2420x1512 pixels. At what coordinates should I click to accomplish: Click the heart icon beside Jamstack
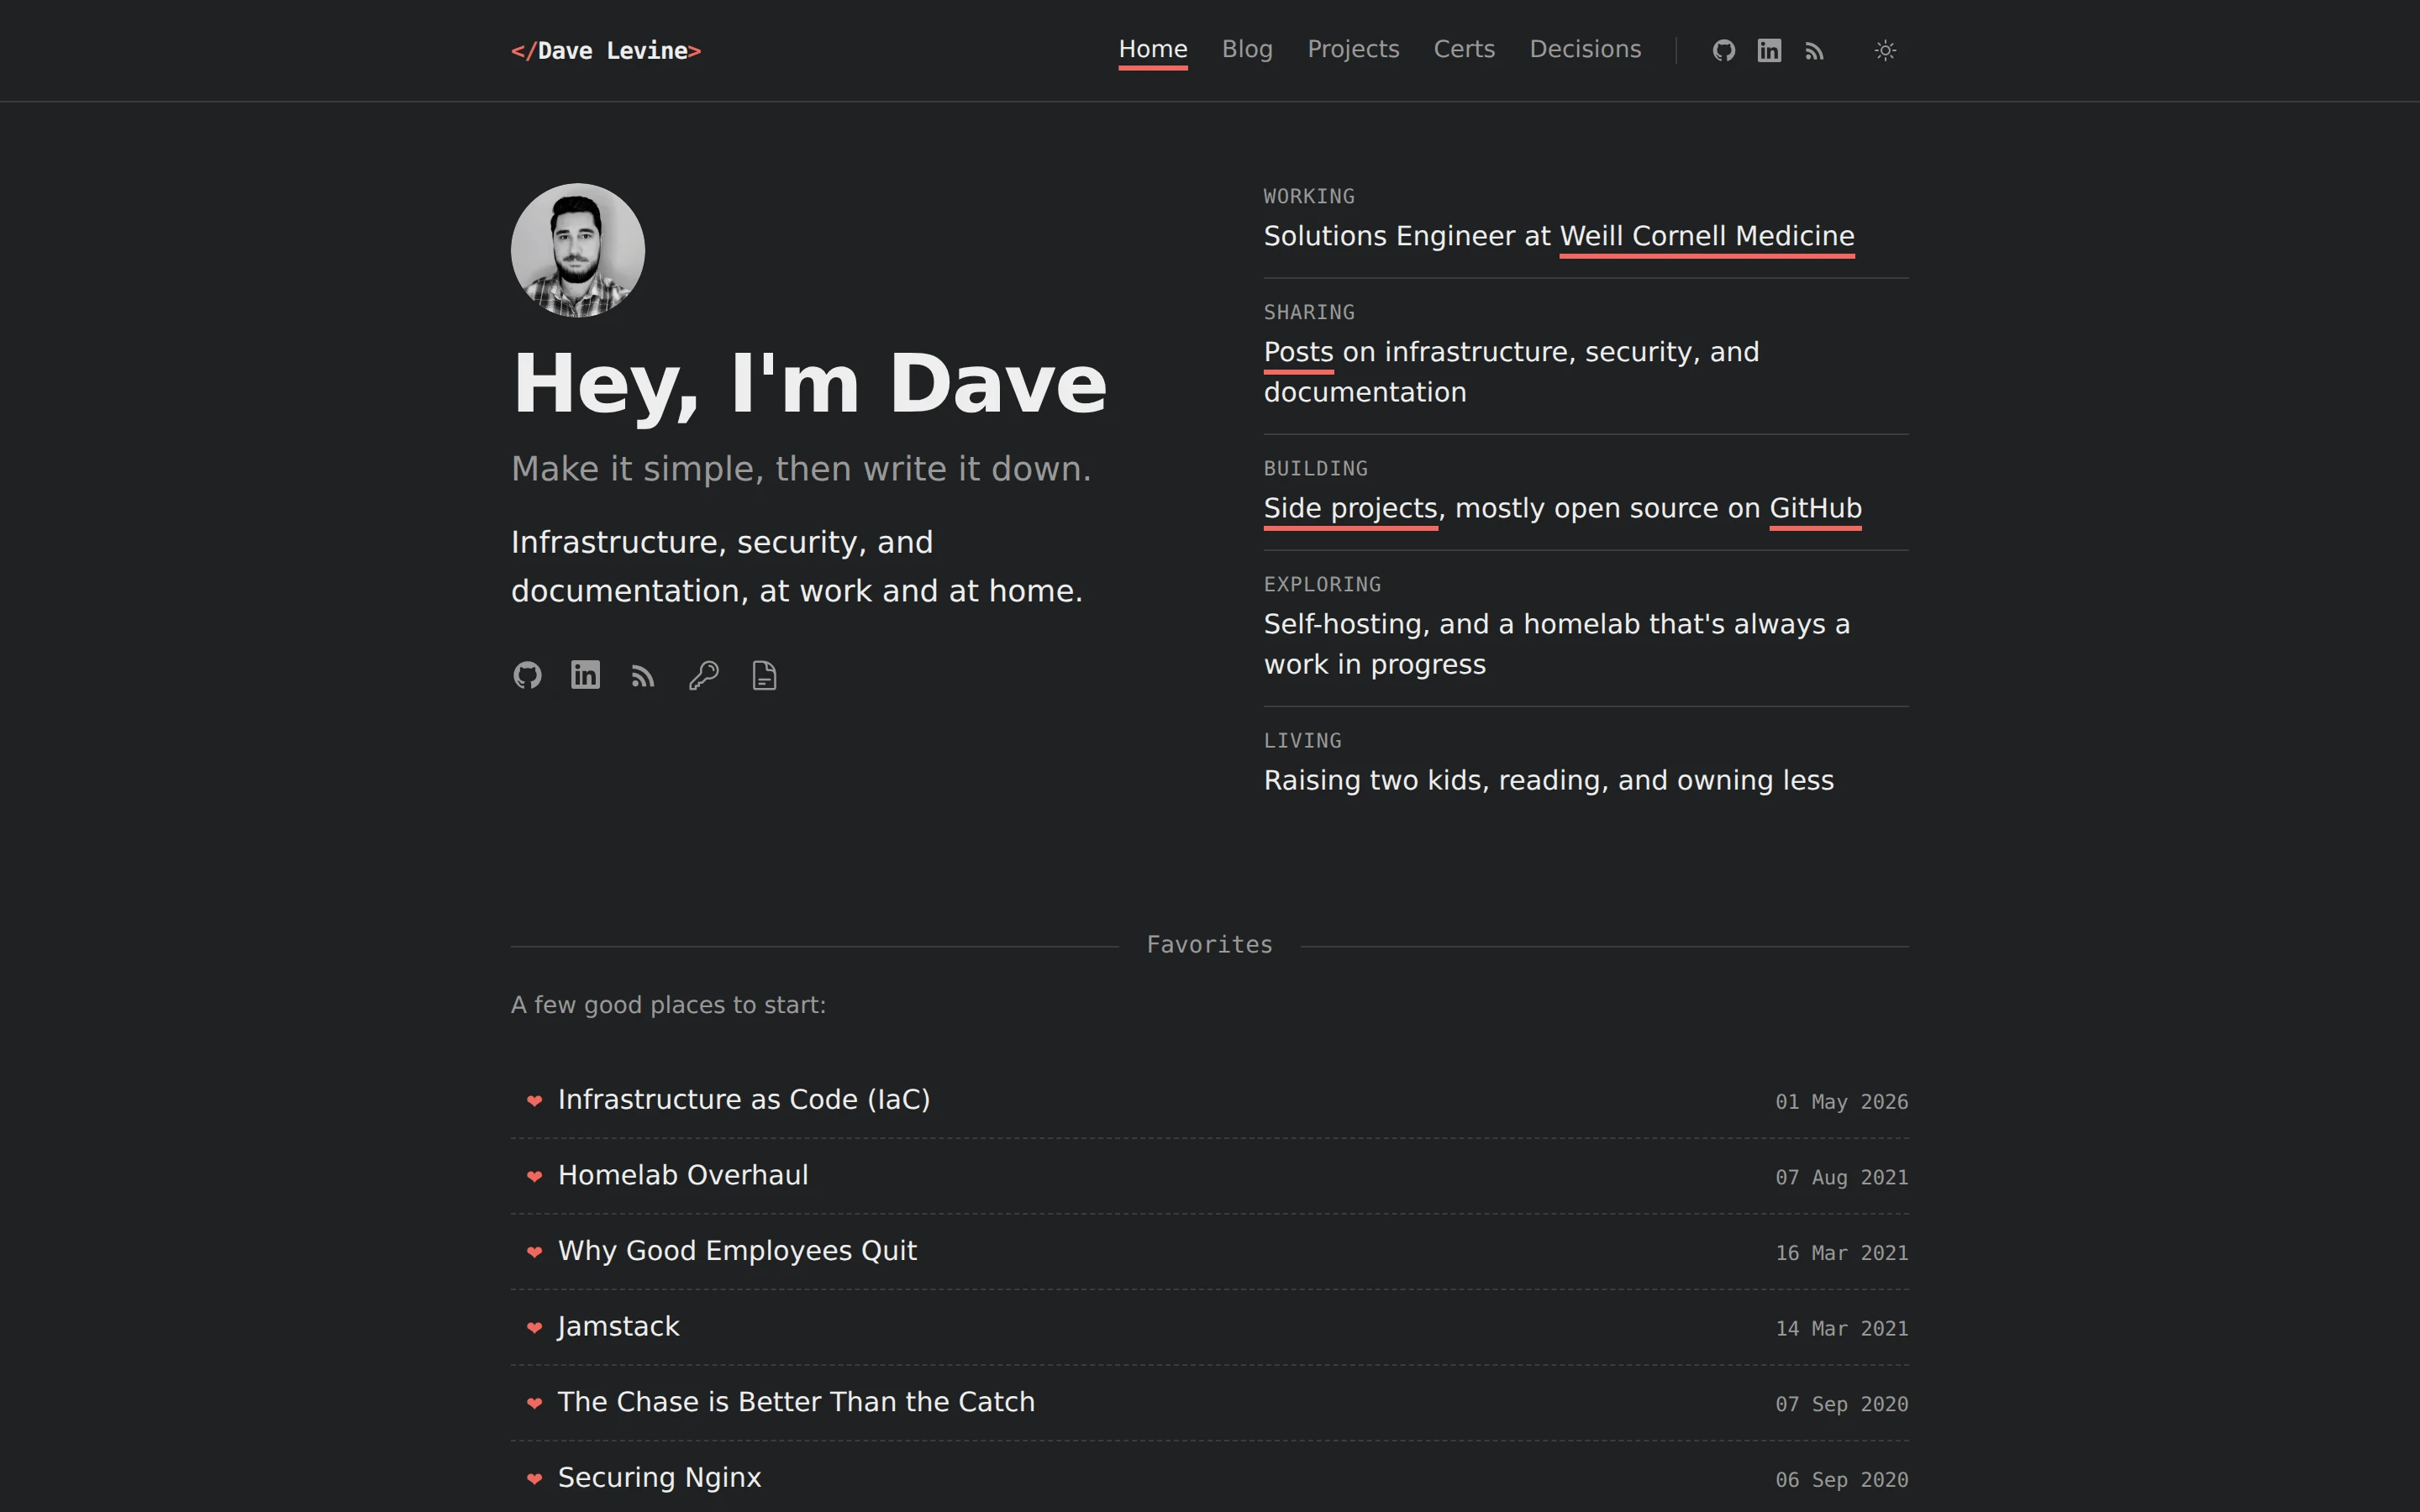pyautogui.click(x=534, y=1328)
